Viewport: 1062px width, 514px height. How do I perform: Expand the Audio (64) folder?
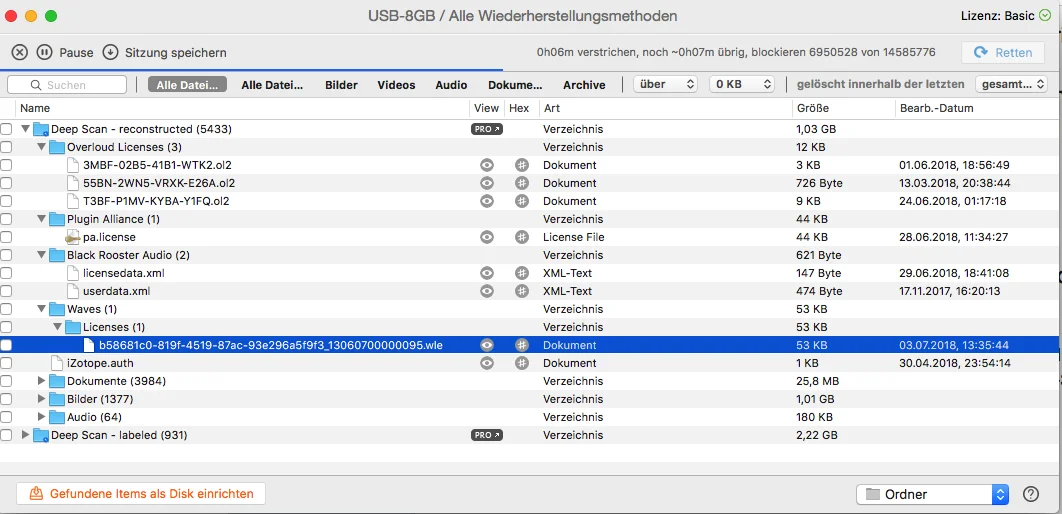tap(42, 416)
